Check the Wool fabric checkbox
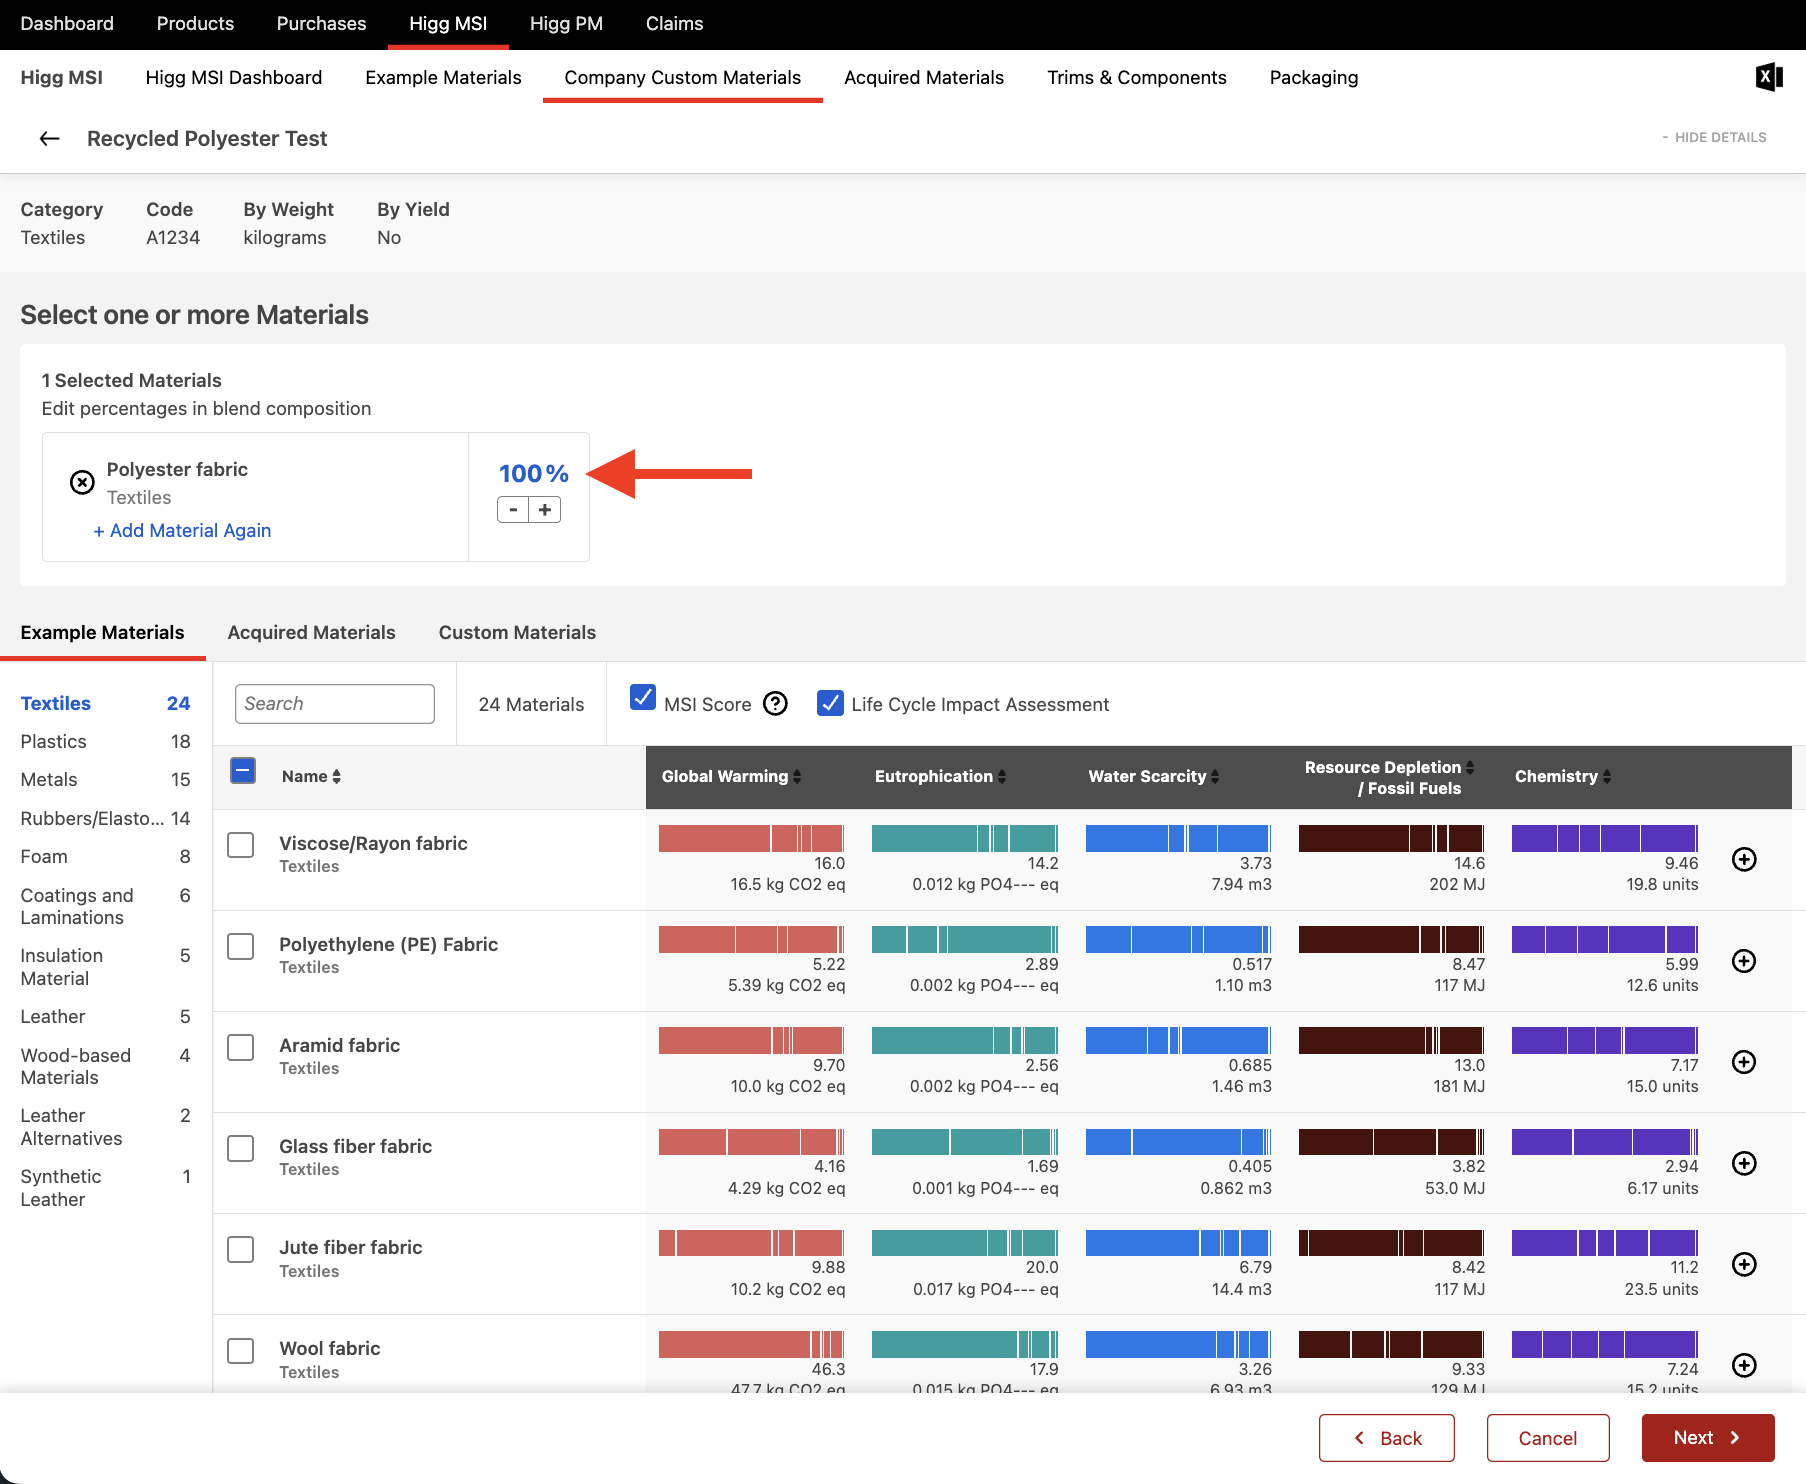 point(241,1351)
